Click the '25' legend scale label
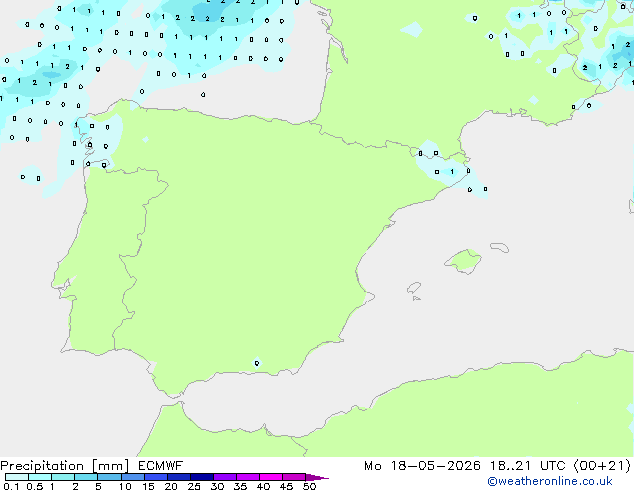634x490 pixels. coord(194,486)
